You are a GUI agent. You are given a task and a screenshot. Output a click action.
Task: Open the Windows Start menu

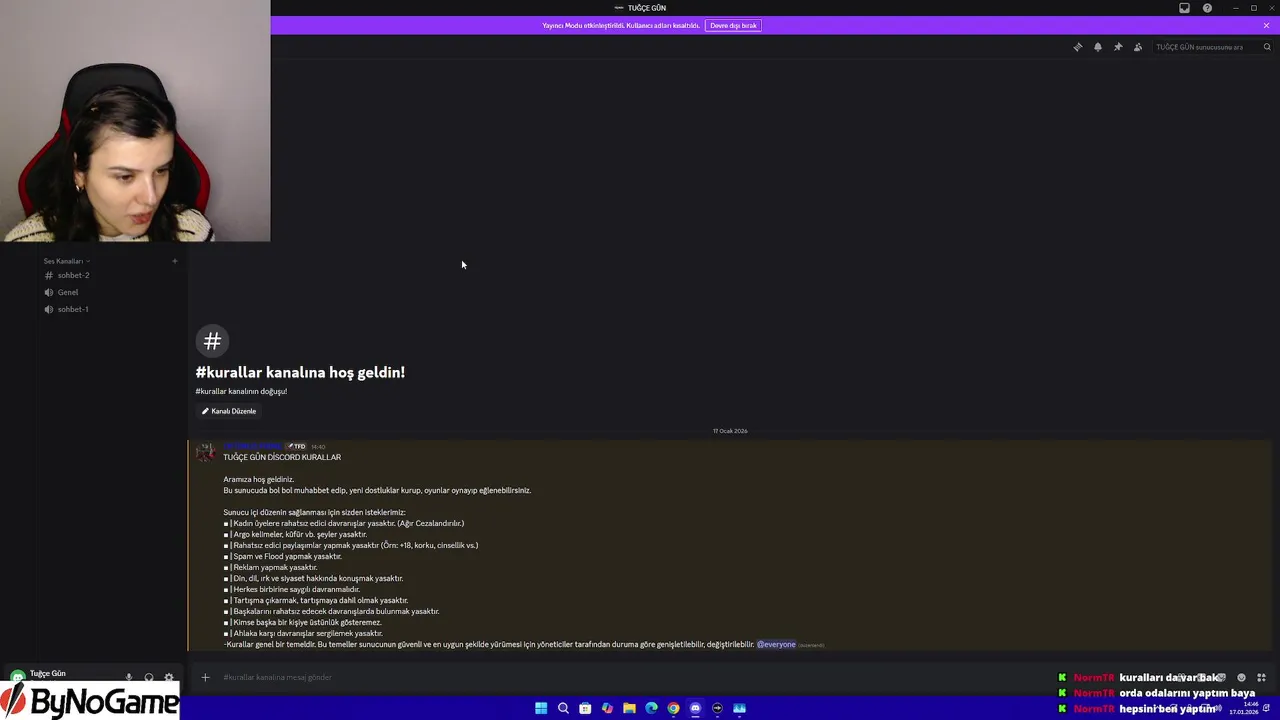point(541,708)
